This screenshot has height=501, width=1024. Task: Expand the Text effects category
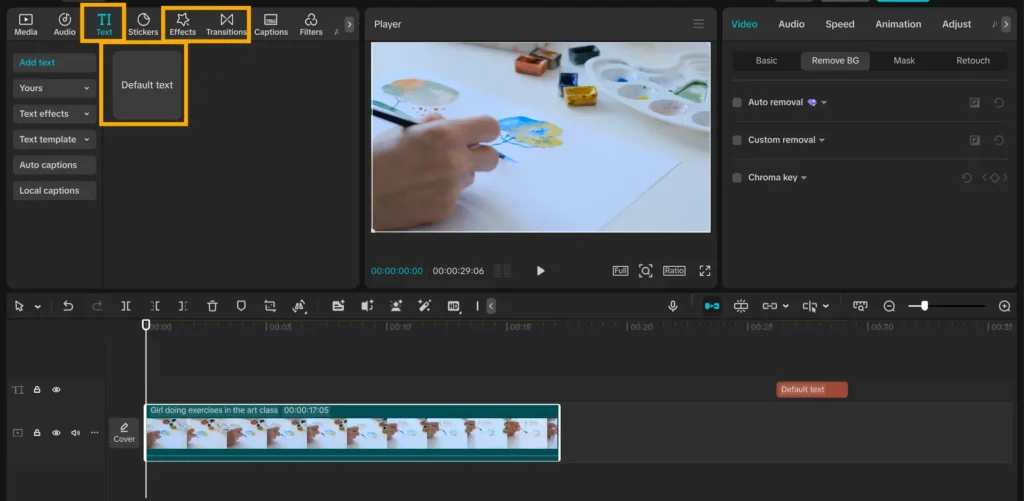tap(54, 114)
